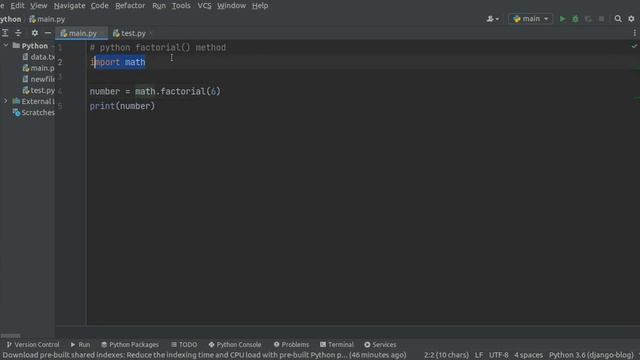Open editor tabs more-options menu
This screenshot has height=360, width=640.
tap(635, 33)
